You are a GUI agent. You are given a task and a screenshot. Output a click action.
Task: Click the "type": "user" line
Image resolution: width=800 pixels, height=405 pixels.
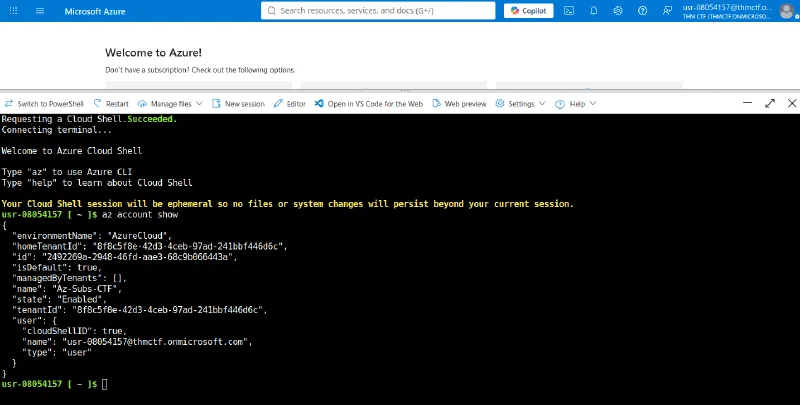[x=57, y=352]
